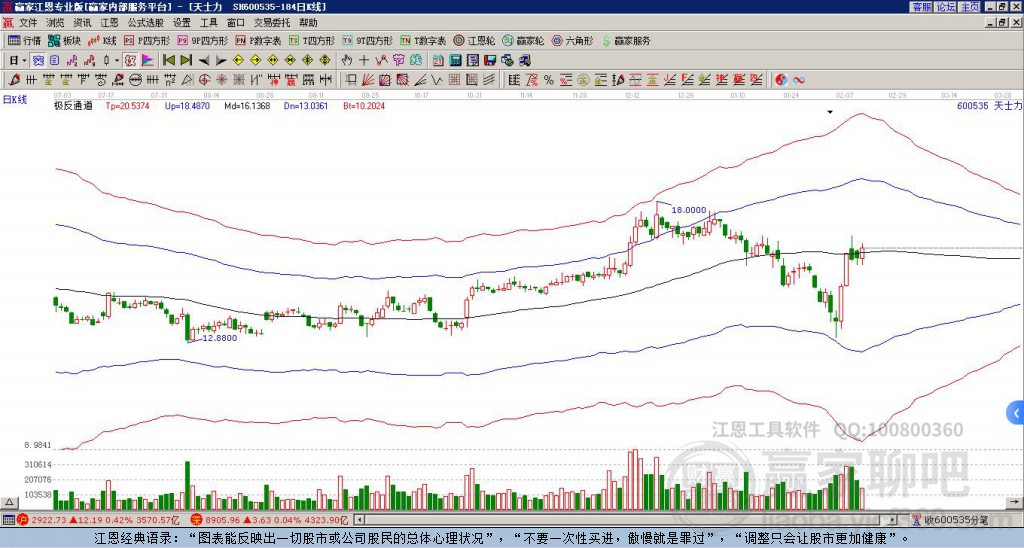
Task: Click the blue side panel expand arrow
Action: point(1016,413)
